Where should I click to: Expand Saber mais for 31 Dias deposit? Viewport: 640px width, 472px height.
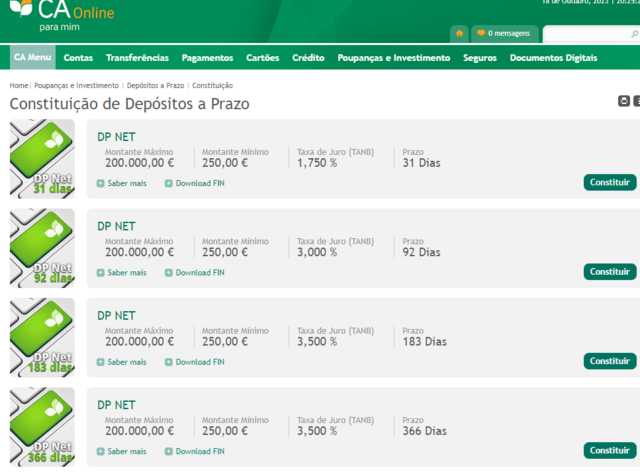tap(122, 183)
